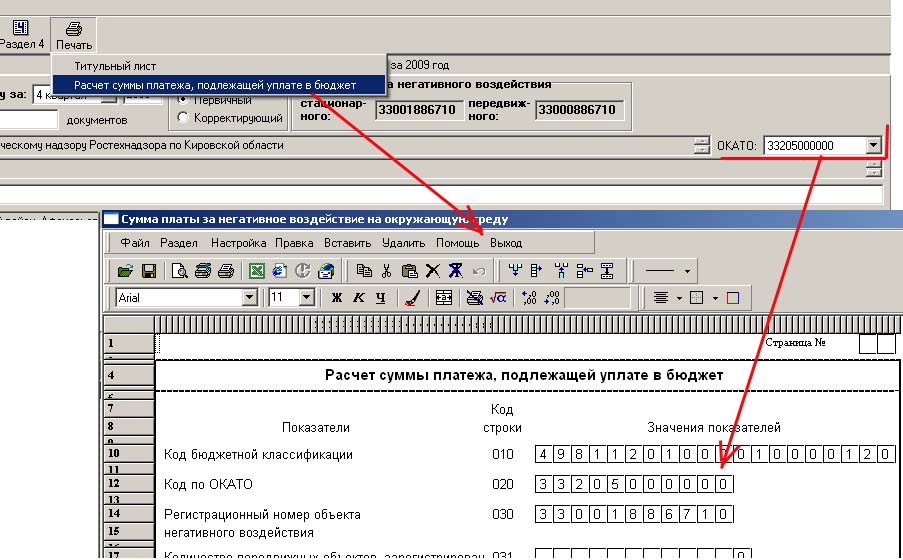Apply underline formatting with the Ч button
Image resolution: width=903 pixels, height=560 pixels.
(381, 298)
